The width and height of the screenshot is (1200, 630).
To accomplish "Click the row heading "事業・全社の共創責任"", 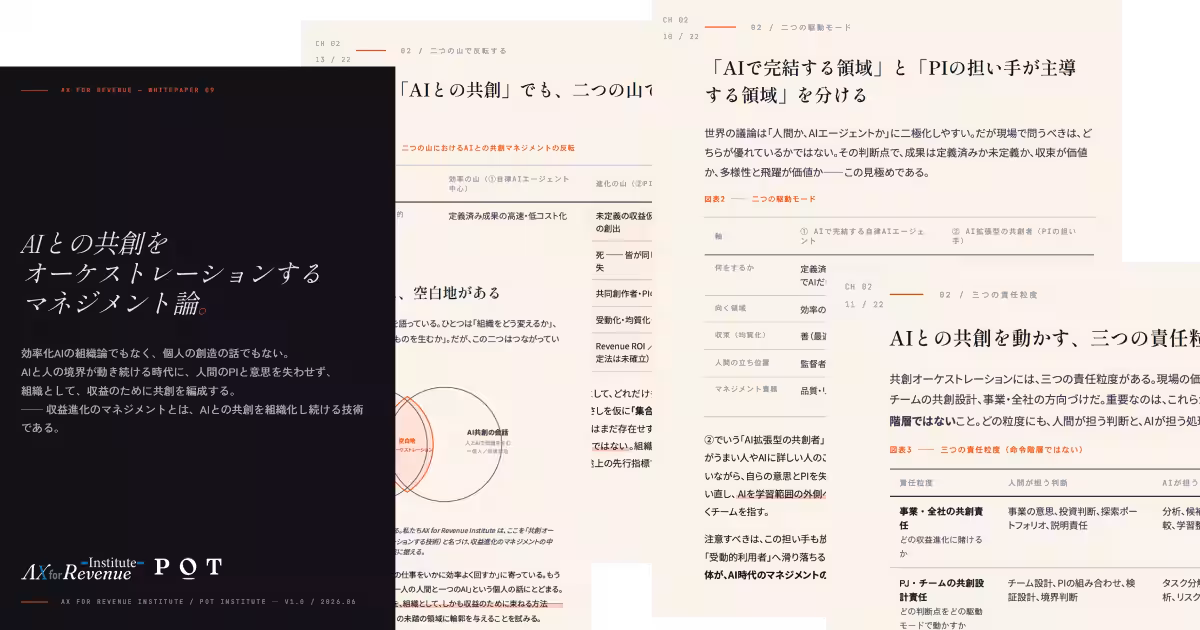I will pos(941,517).
